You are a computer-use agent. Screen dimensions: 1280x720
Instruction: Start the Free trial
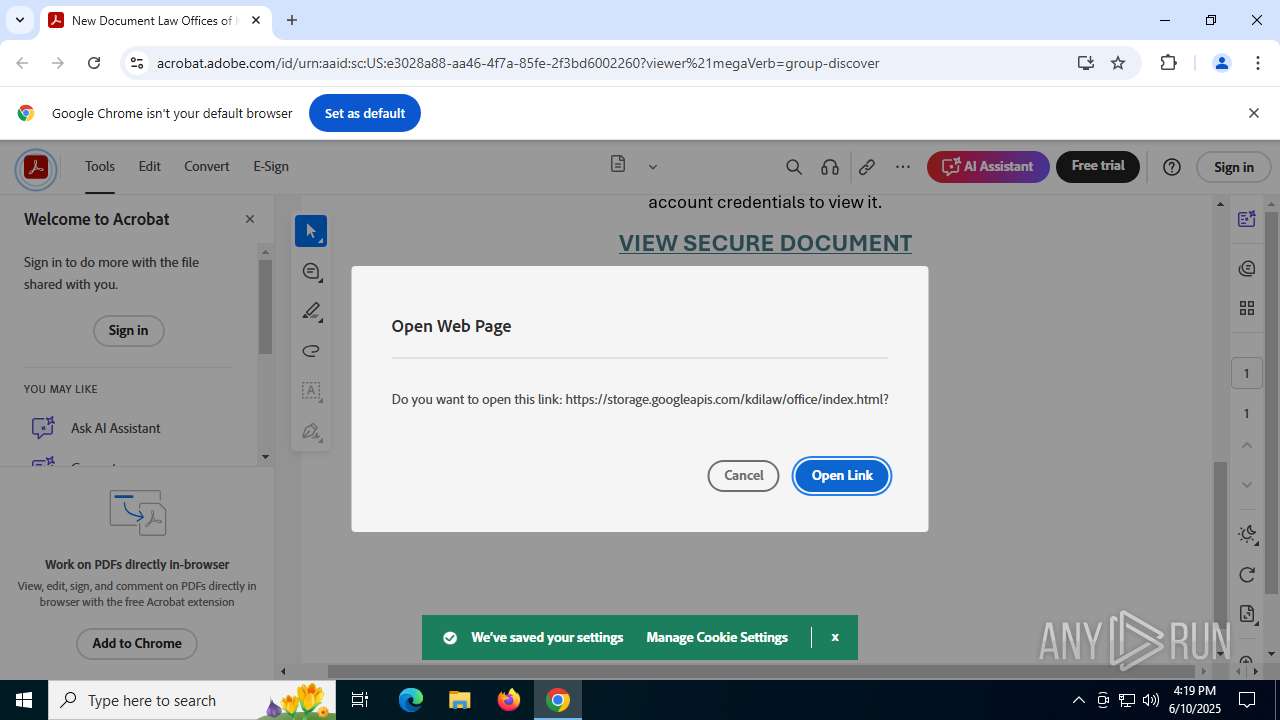[1098, 167]
